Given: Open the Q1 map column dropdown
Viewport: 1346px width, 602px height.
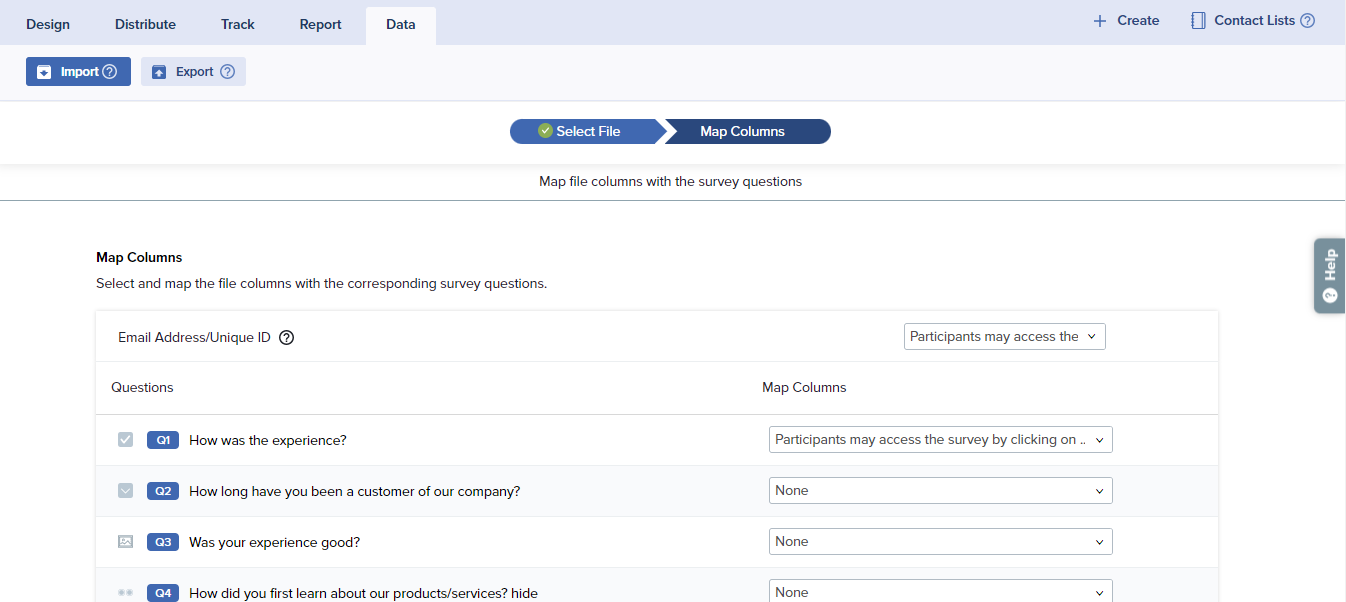Looking at the screenshot, I should coord(940,440).
